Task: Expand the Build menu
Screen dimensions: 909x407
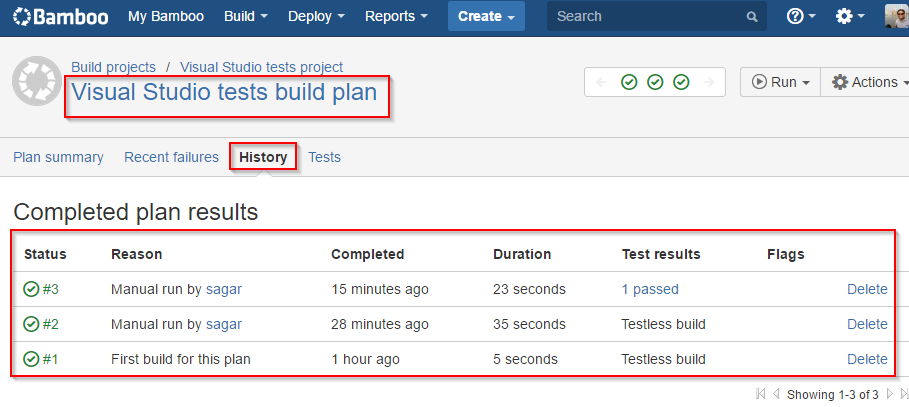Action: (x=246, y=16)
